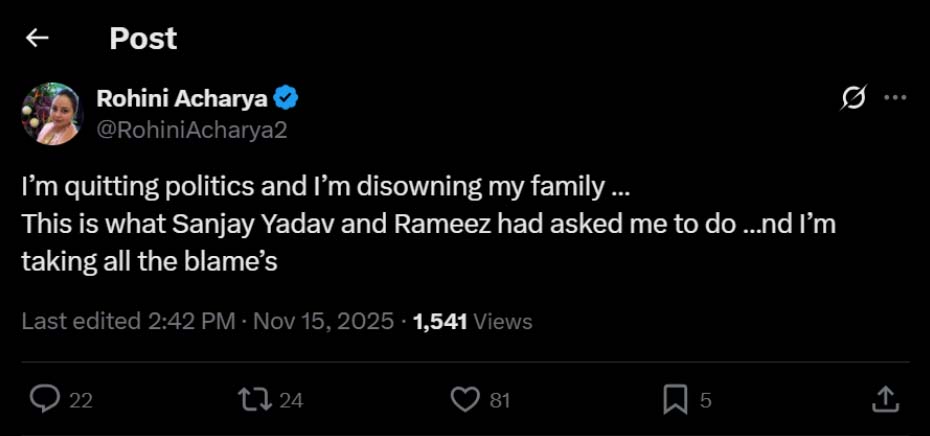Click the blue verified badge

tap(287, 98)
